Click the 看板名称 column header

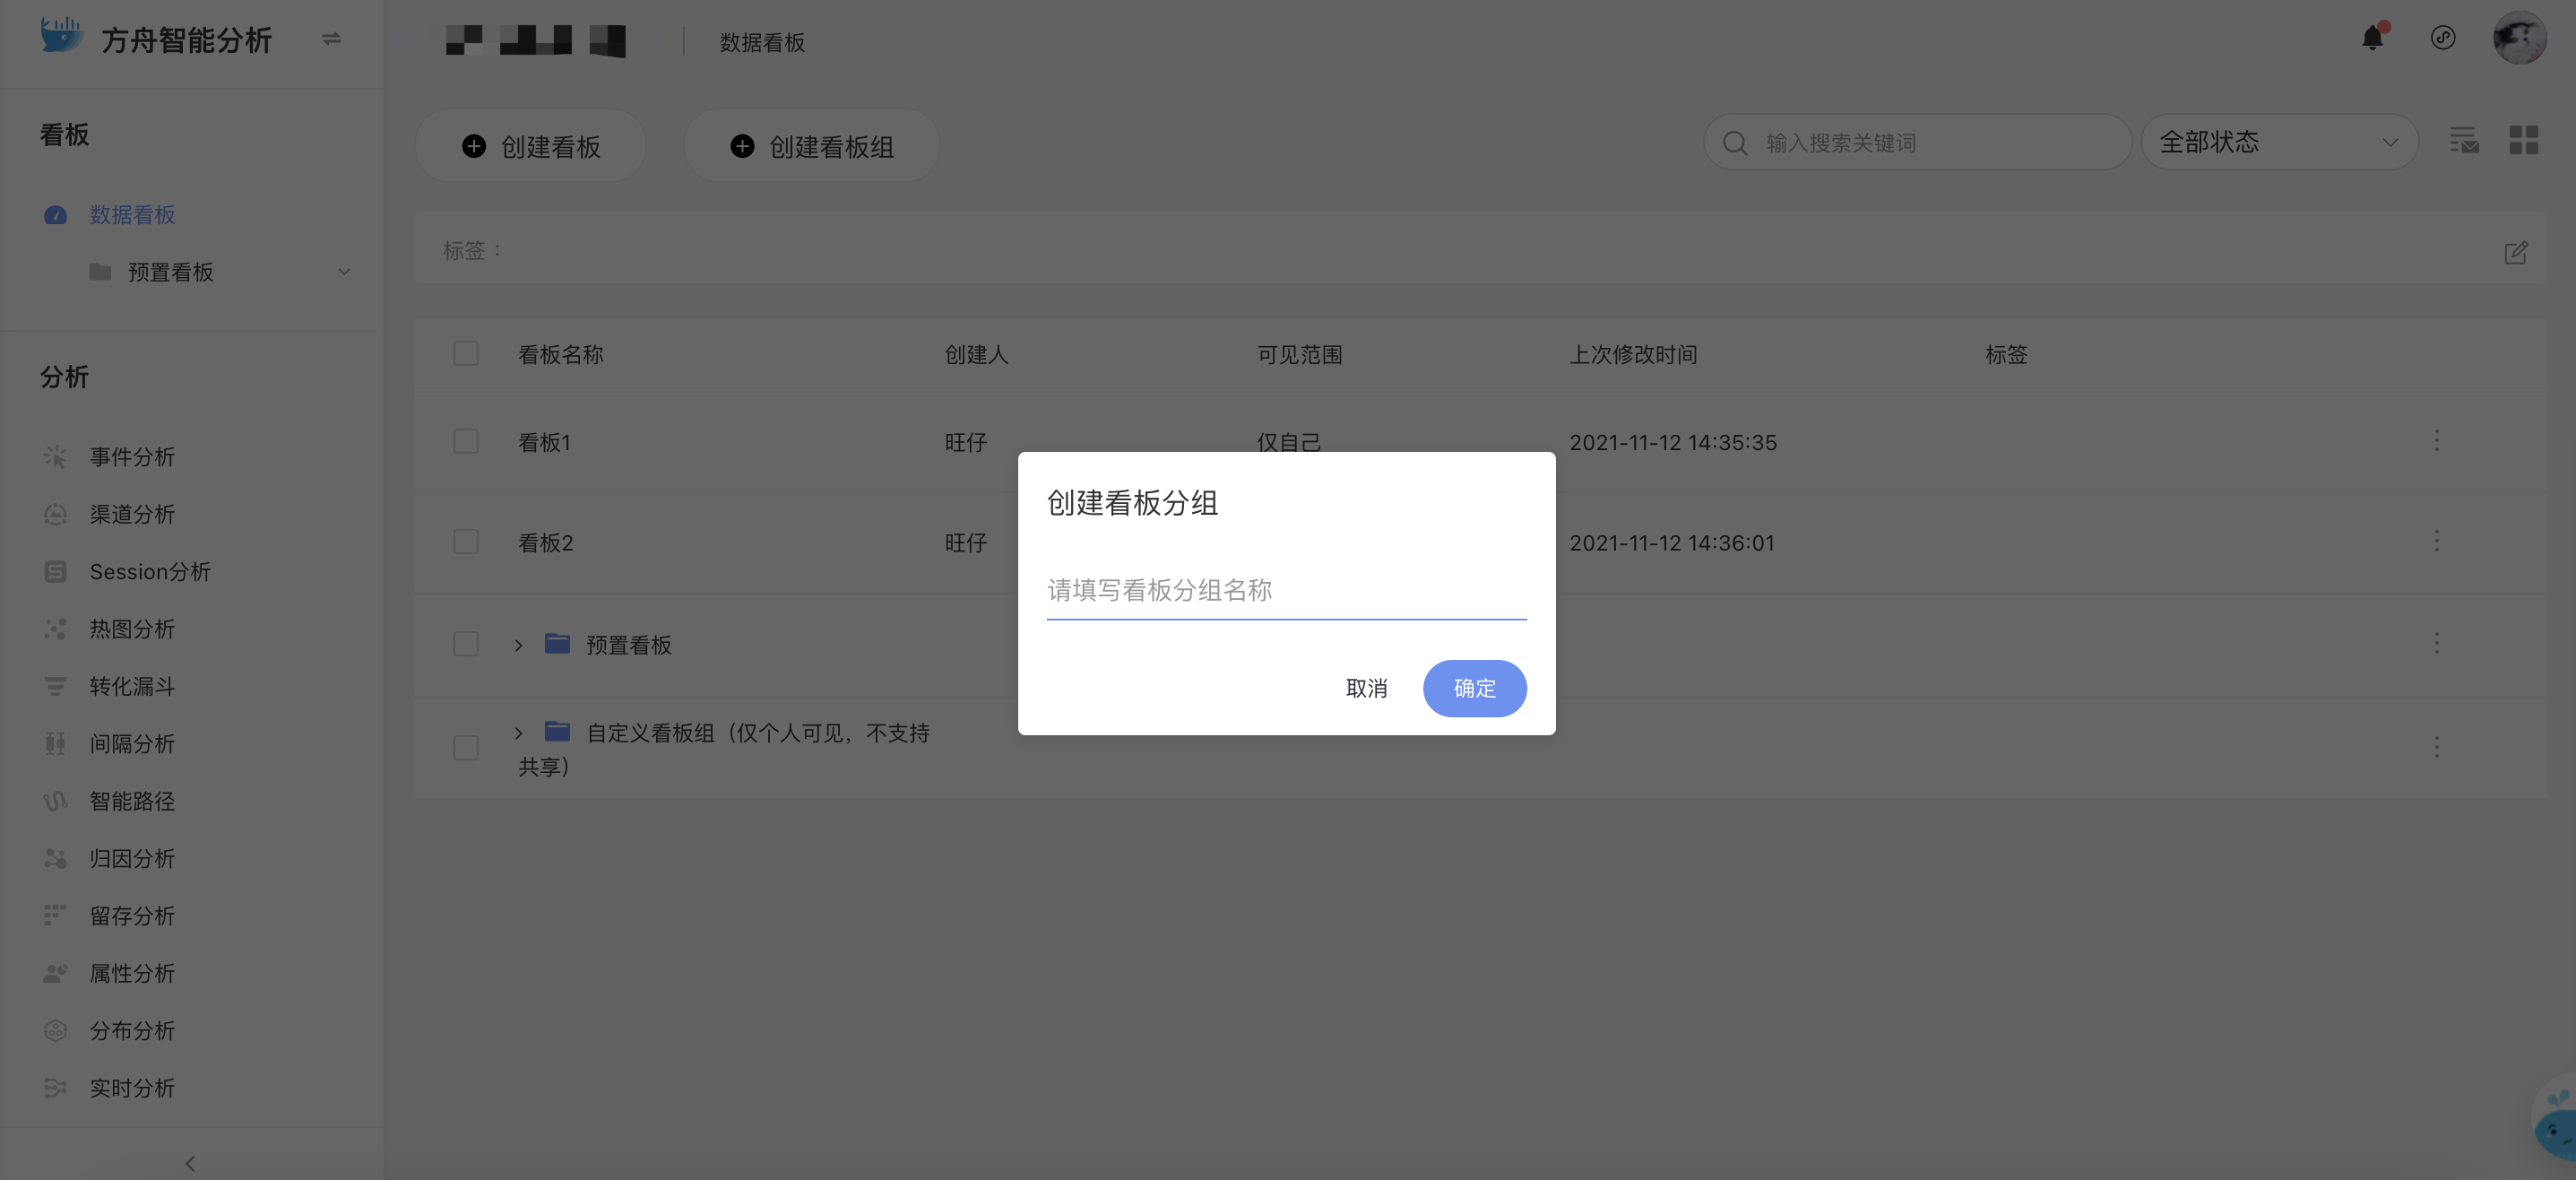point(561,355)
